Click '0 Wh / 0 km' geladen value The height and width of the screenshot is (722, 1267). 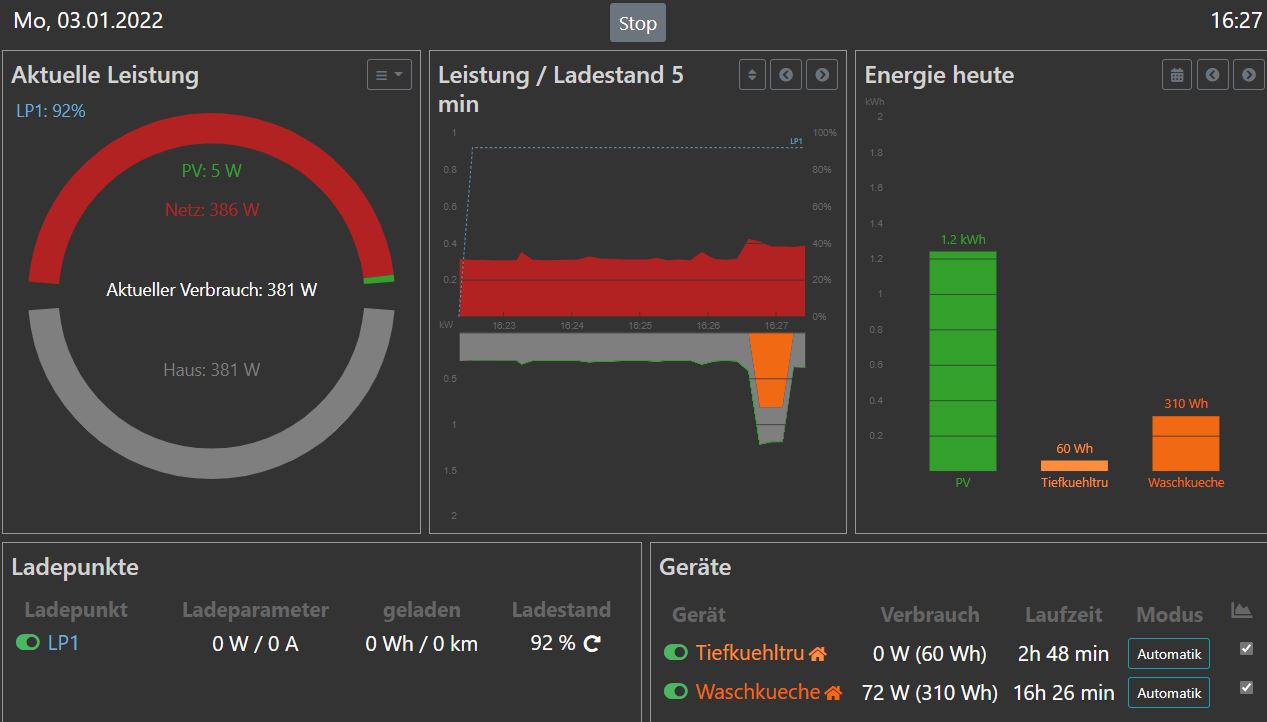pyautogui.click(x=421, y=644)
